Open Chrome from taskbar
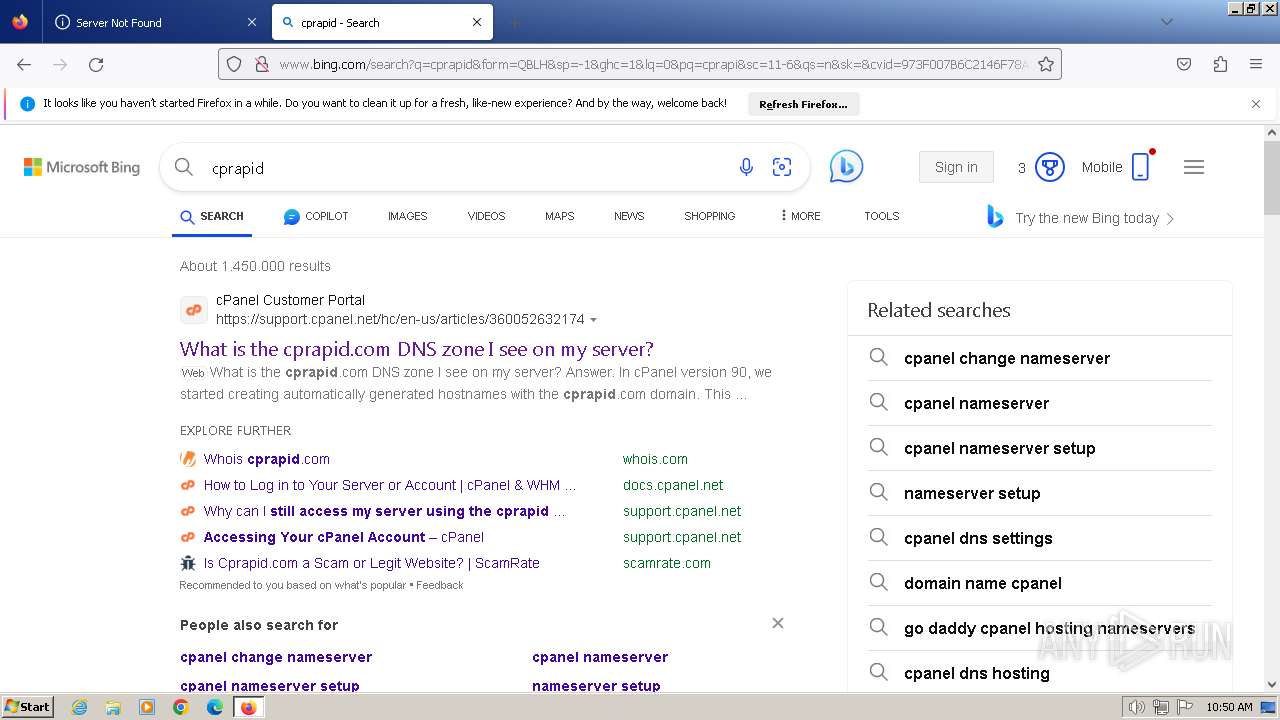This screenshot has width=1280, height=720. [x=181, y=707]
